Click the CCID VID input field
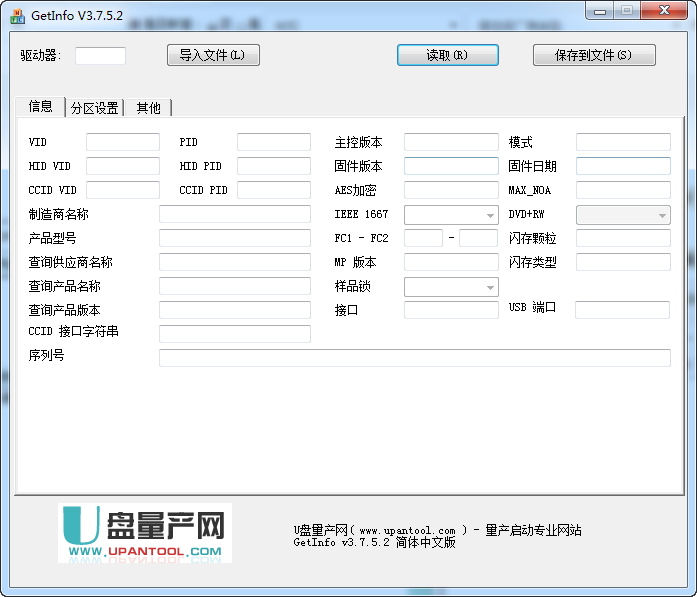The image size is (697, 597). click(x=123, y=190)
